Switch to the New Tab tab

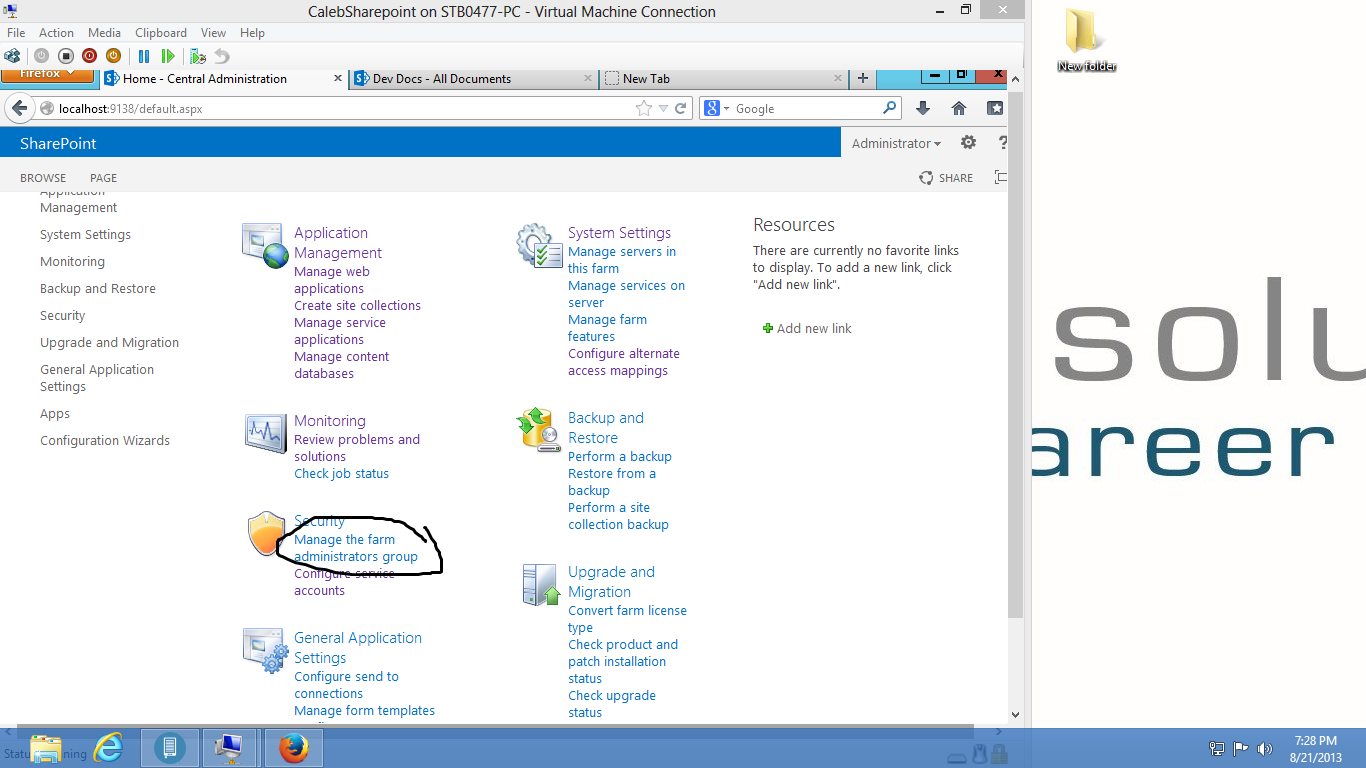[x=725, y=78]
